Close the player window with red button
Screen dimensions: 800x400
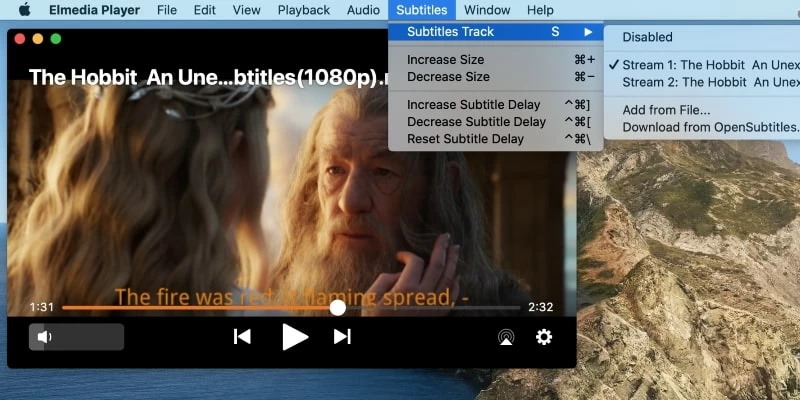click(x=20, y=39)
